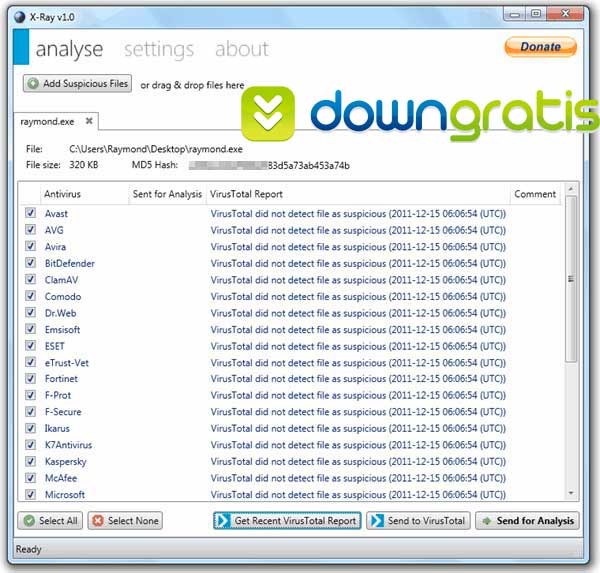Disable the F-Prot checkbox
The height and width of the screenshot is (573, 600).
coord(31,395)
